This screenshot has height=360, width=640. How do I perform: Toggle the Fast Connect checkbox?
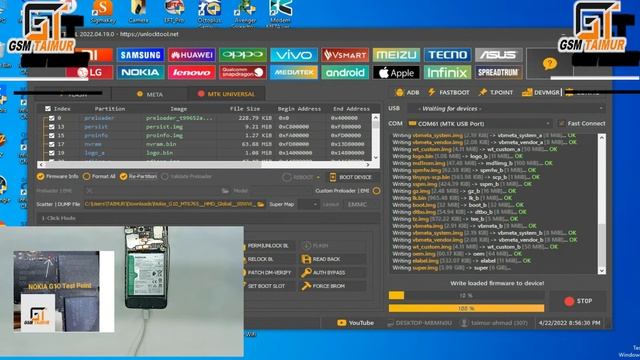(562, 123)
